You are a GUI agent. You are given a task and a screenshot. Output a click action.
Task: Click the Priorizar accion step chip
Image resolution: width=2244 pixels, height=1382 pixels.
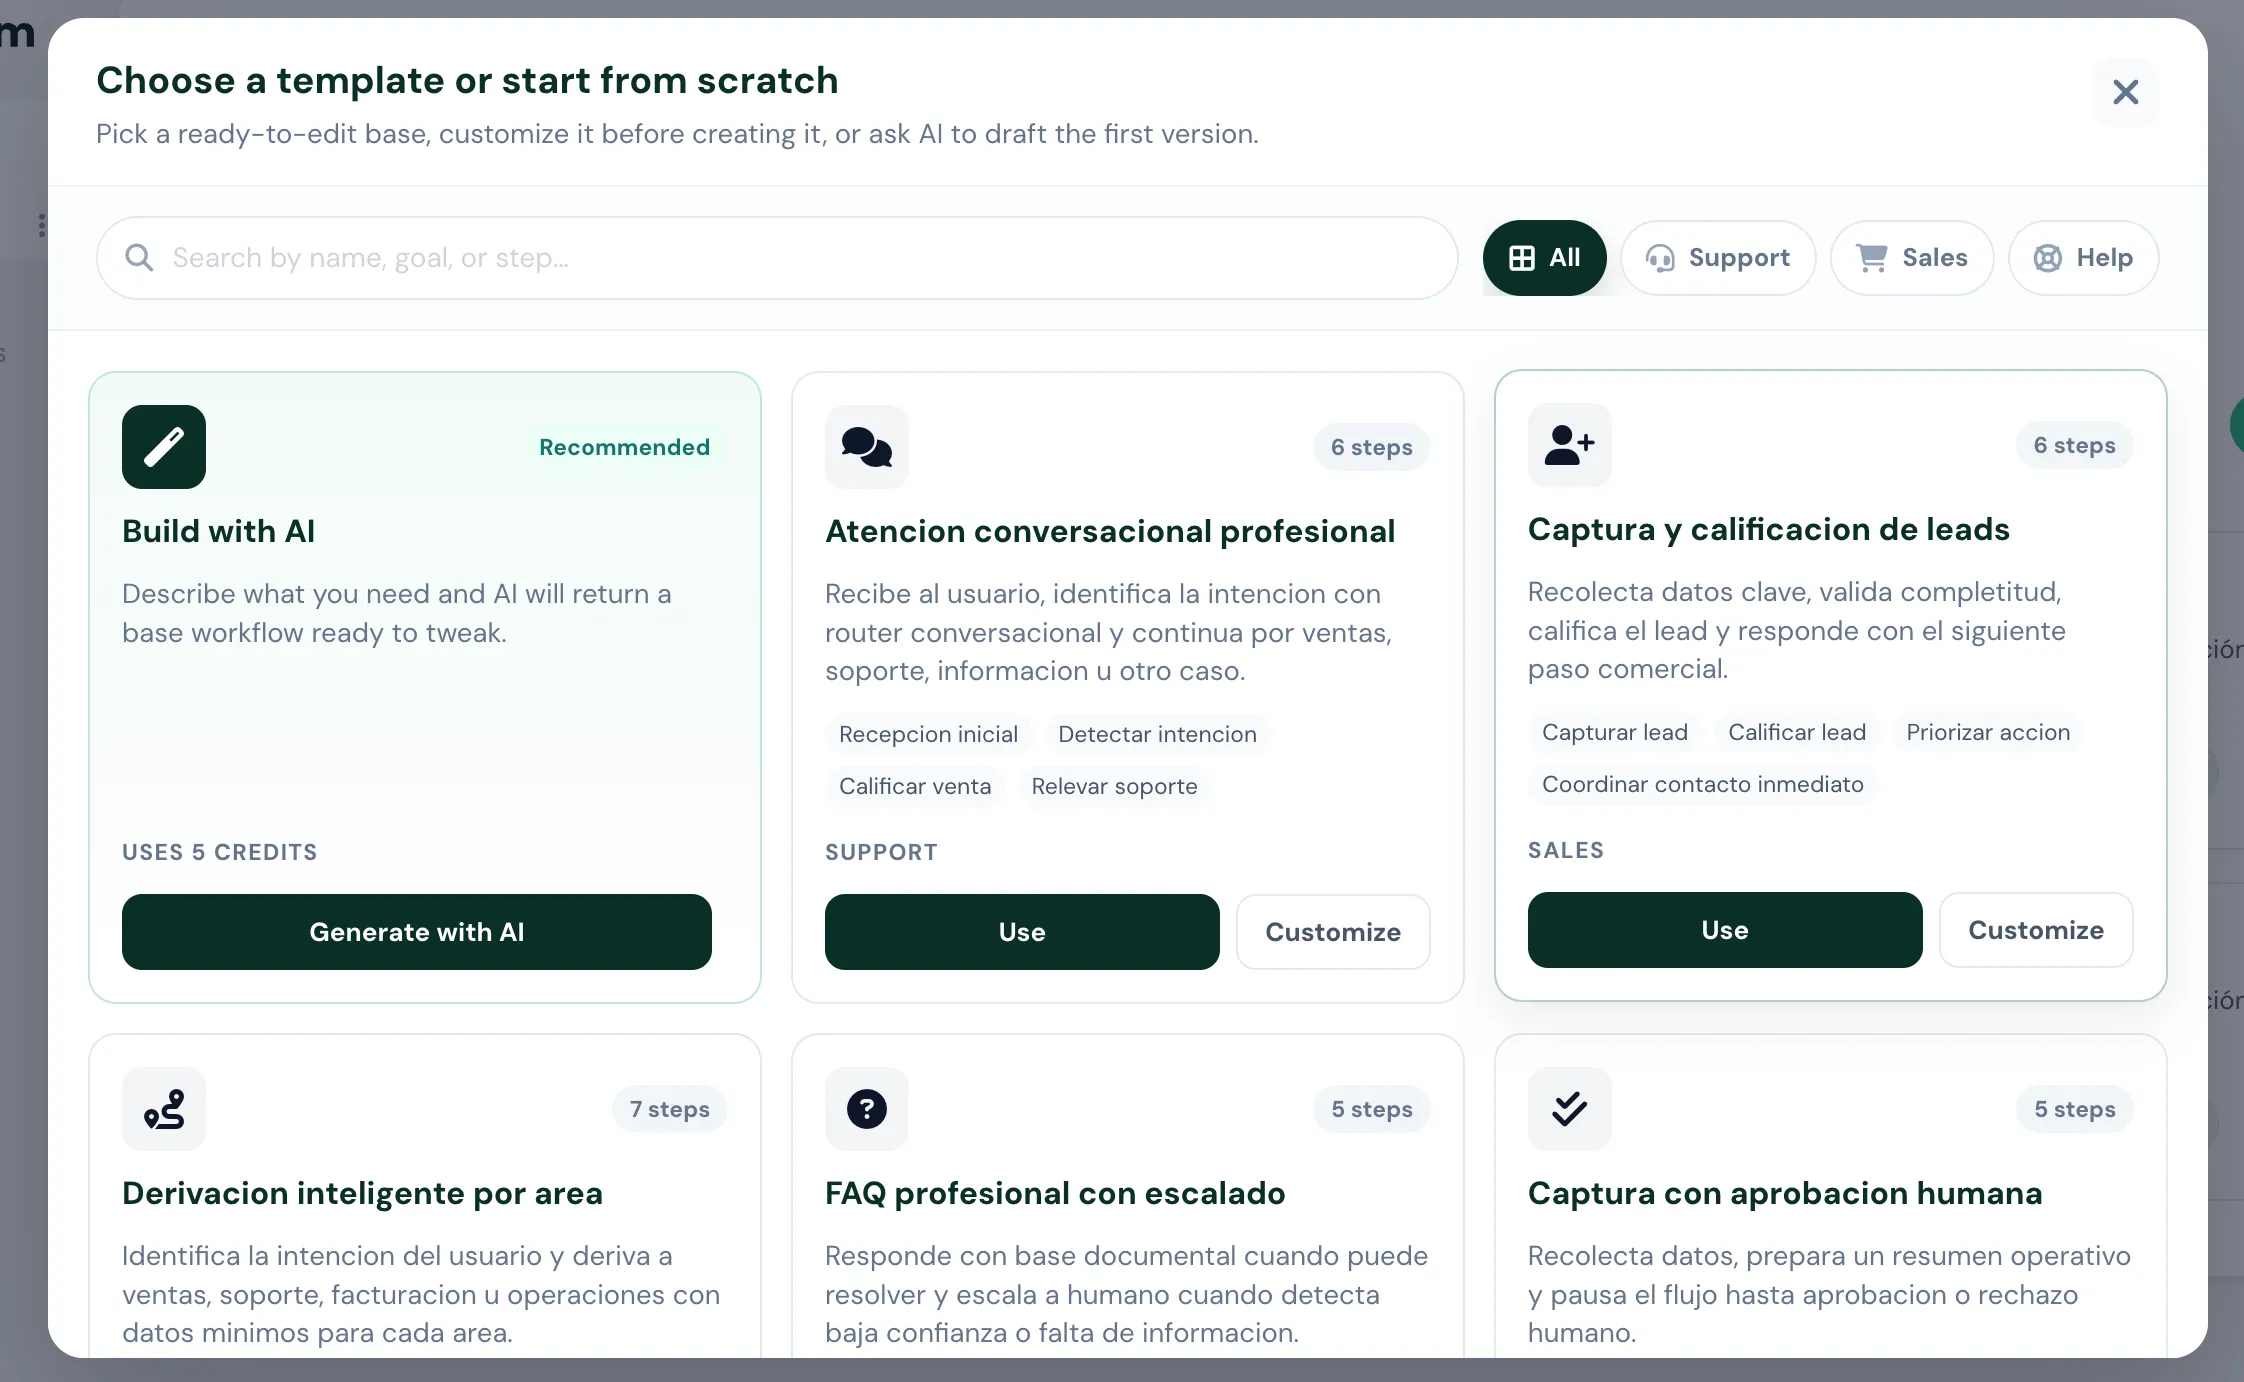(1988, 732)
